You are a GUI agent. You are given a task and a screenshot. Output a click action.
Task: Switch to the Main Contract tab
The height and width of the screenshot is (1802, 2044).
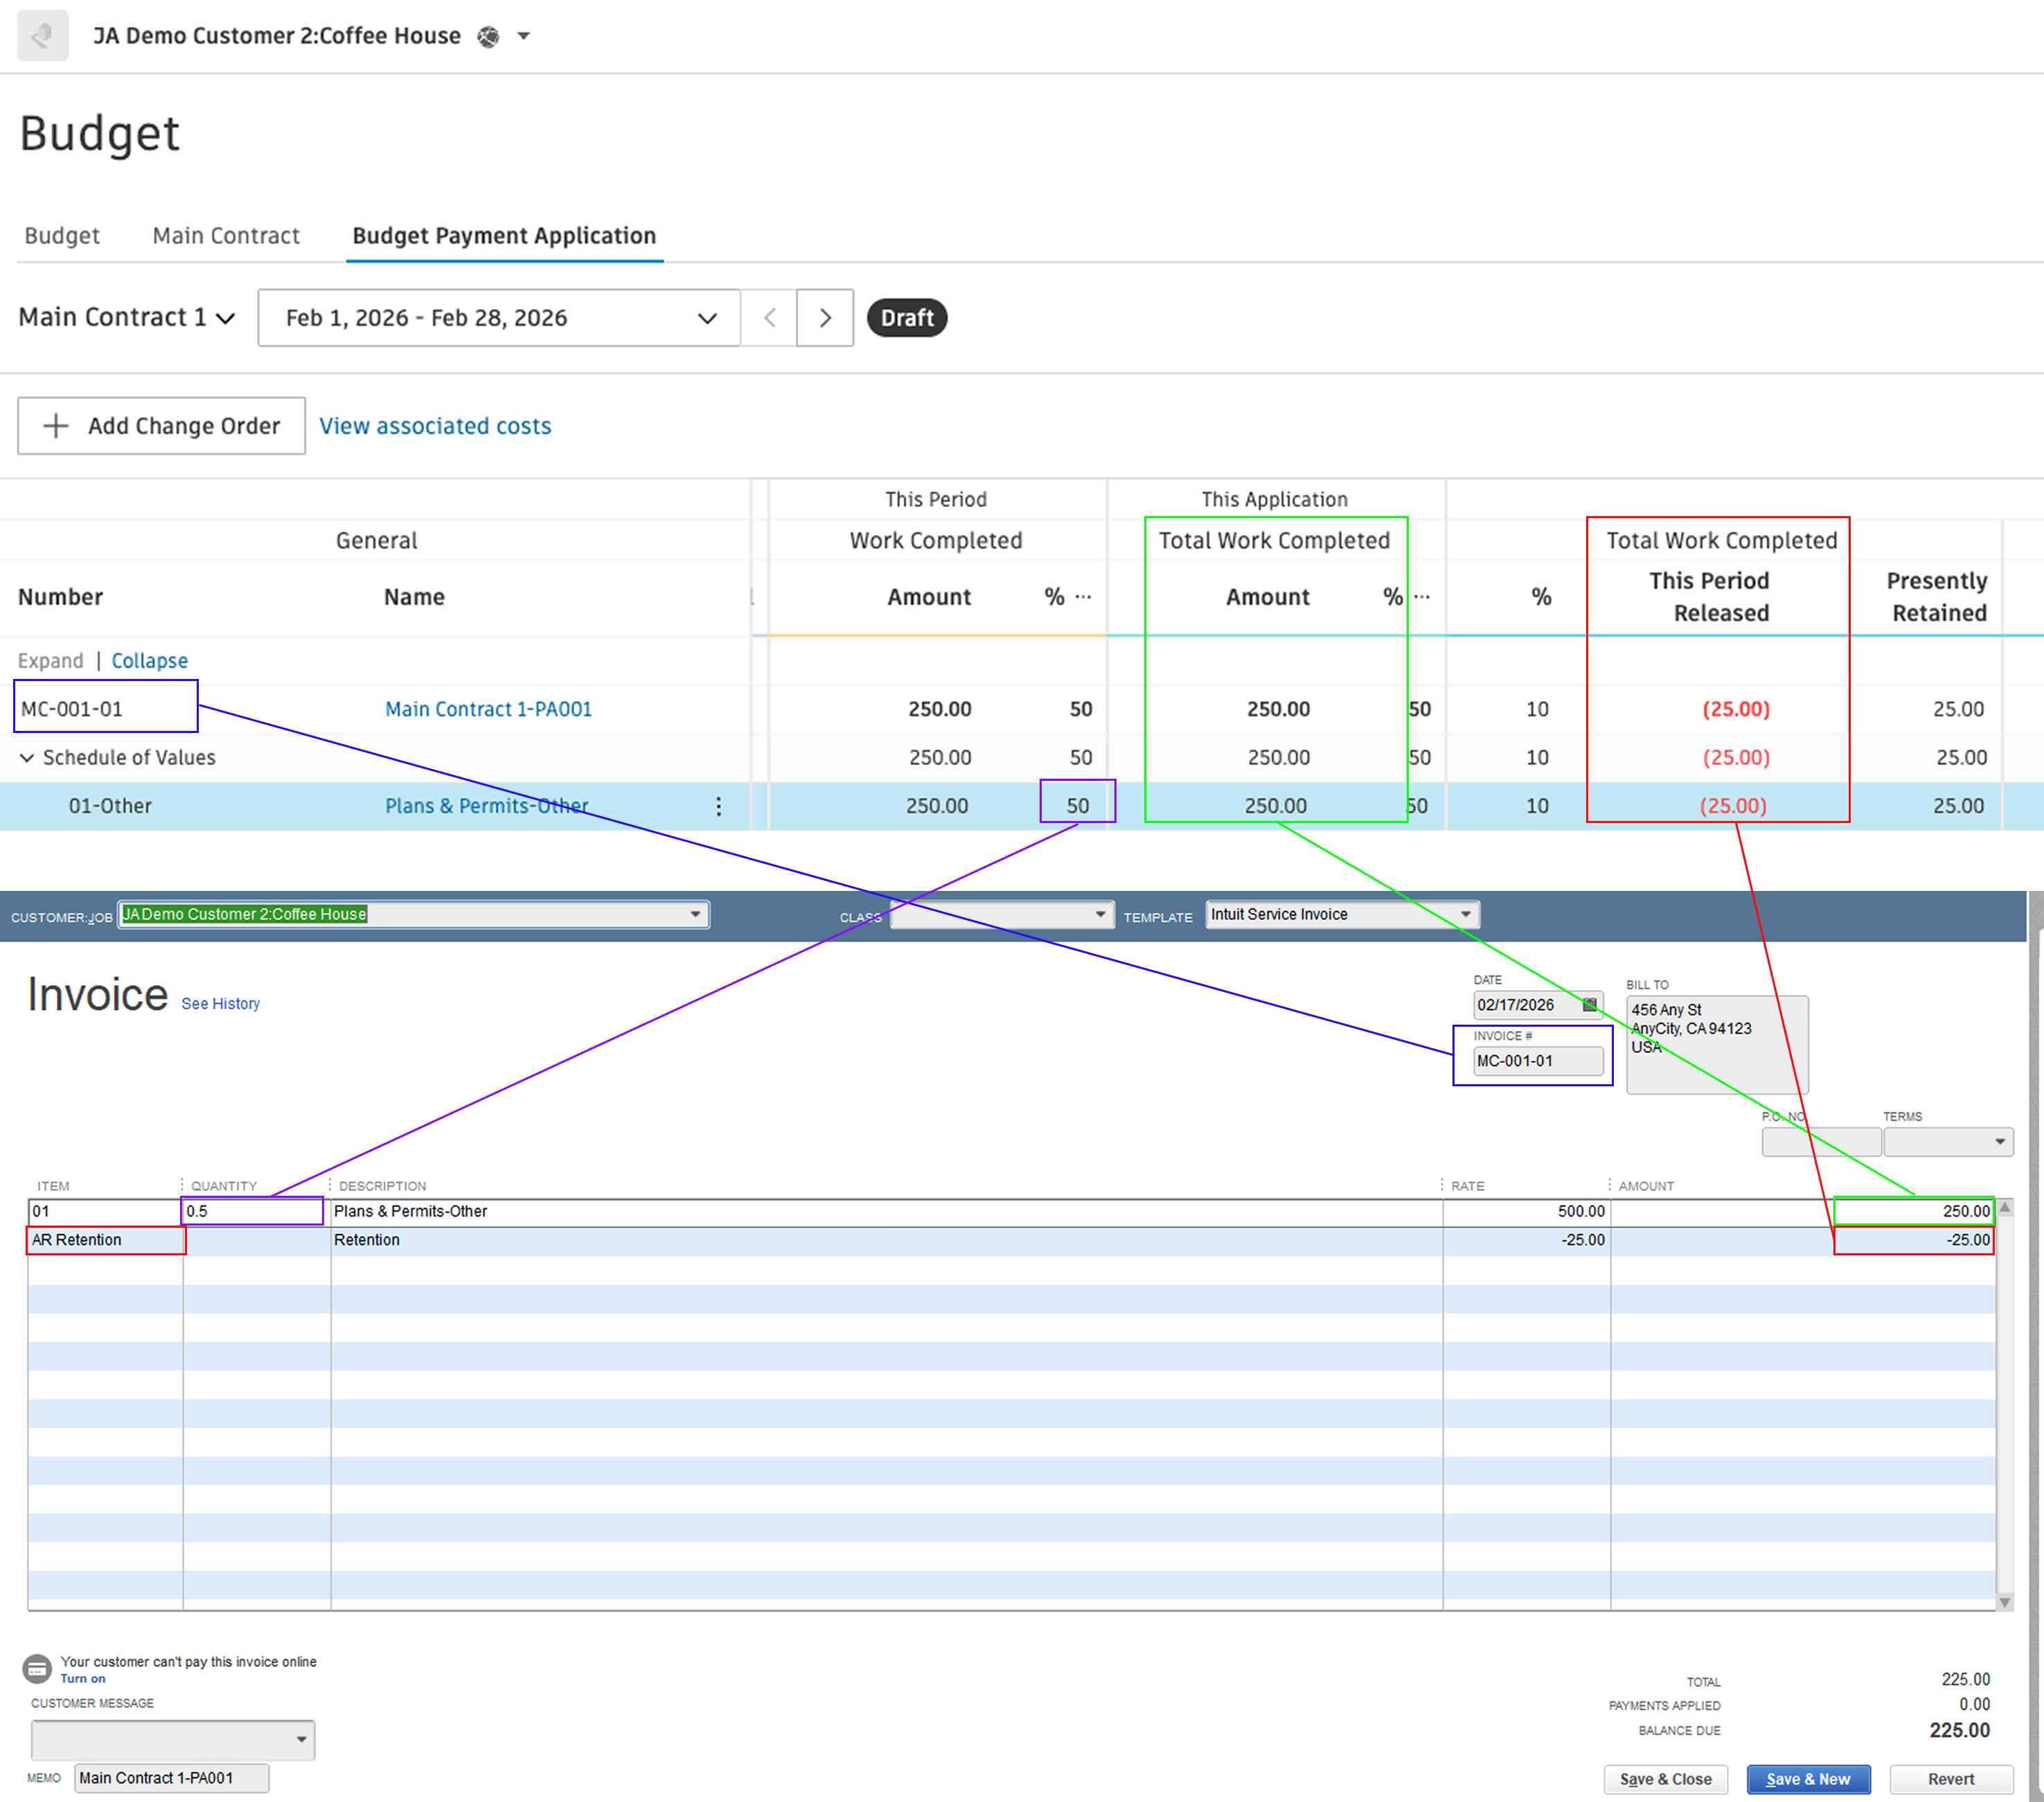(x=226, y=236)
